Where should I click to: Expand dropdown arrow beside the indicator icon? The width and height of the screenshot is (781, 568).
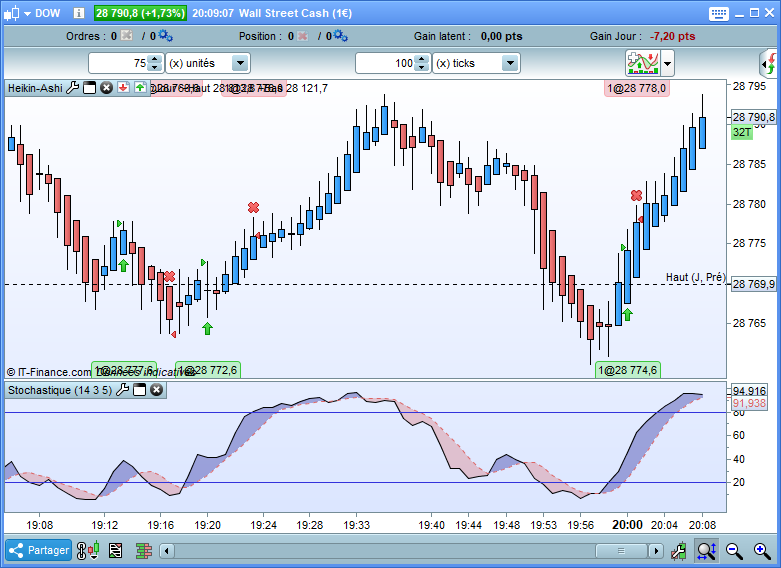pos(667,64)
